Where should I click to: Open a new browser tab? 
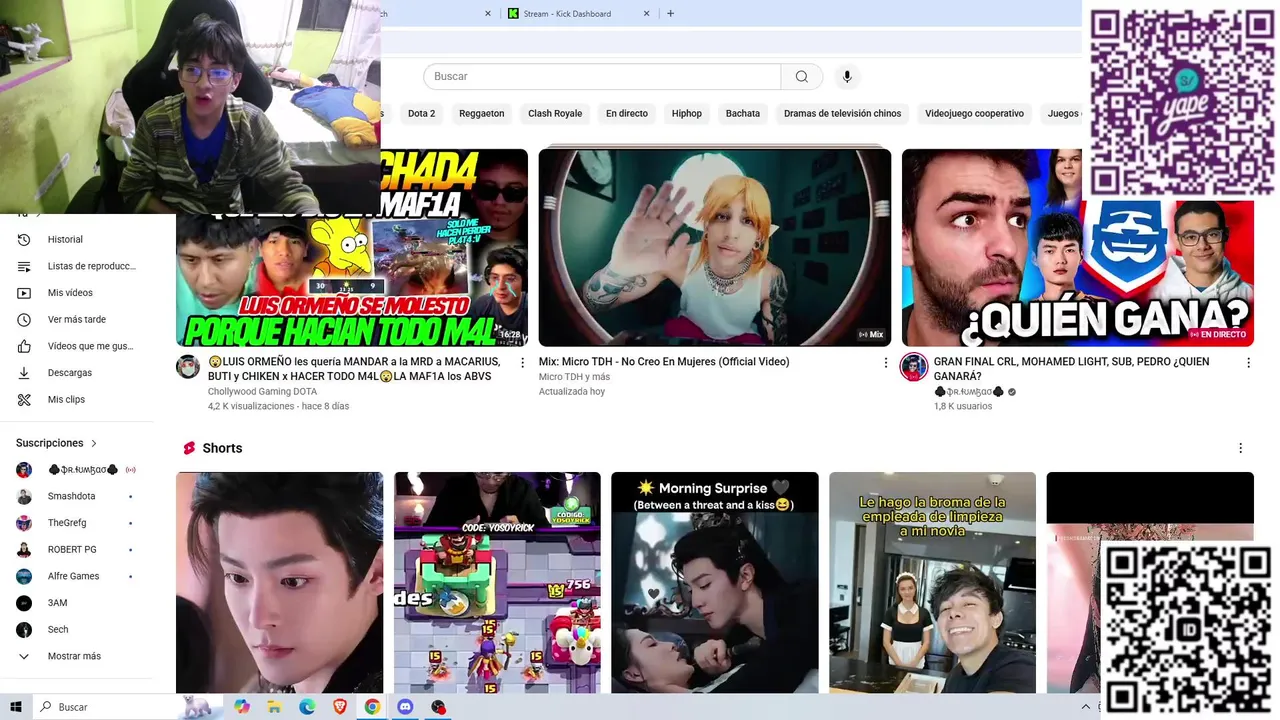(x=670, y=14)
